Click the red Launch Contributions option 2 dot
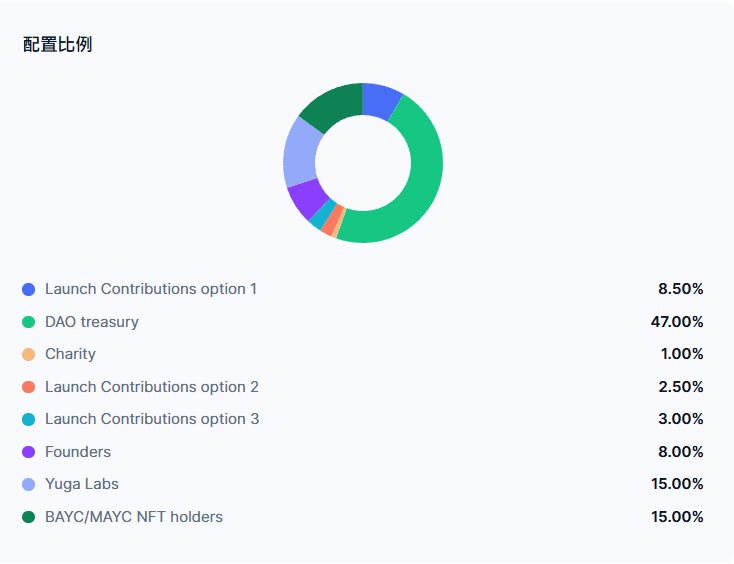 28,387
